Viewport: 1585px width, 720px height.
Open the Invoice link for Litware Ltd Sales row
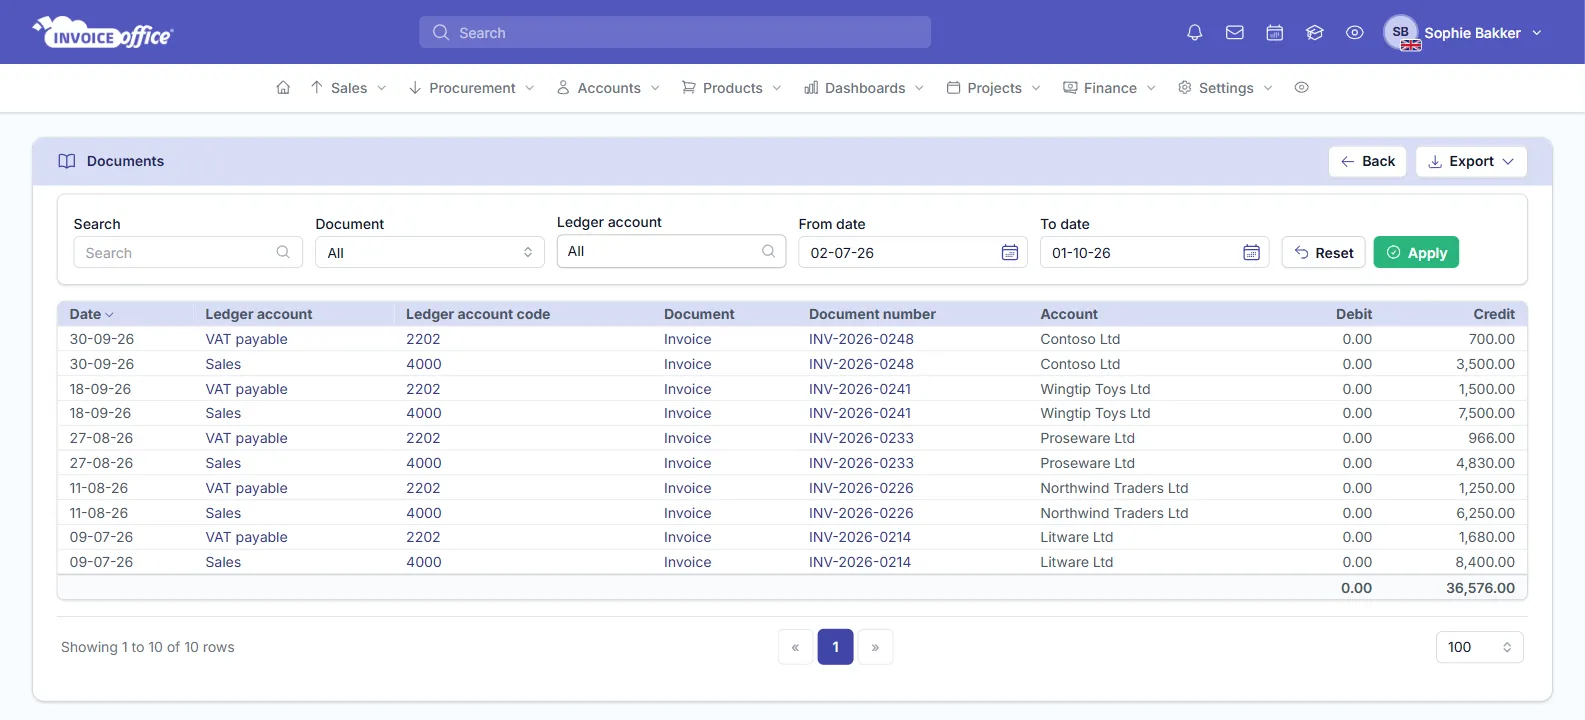click(687, 562)
